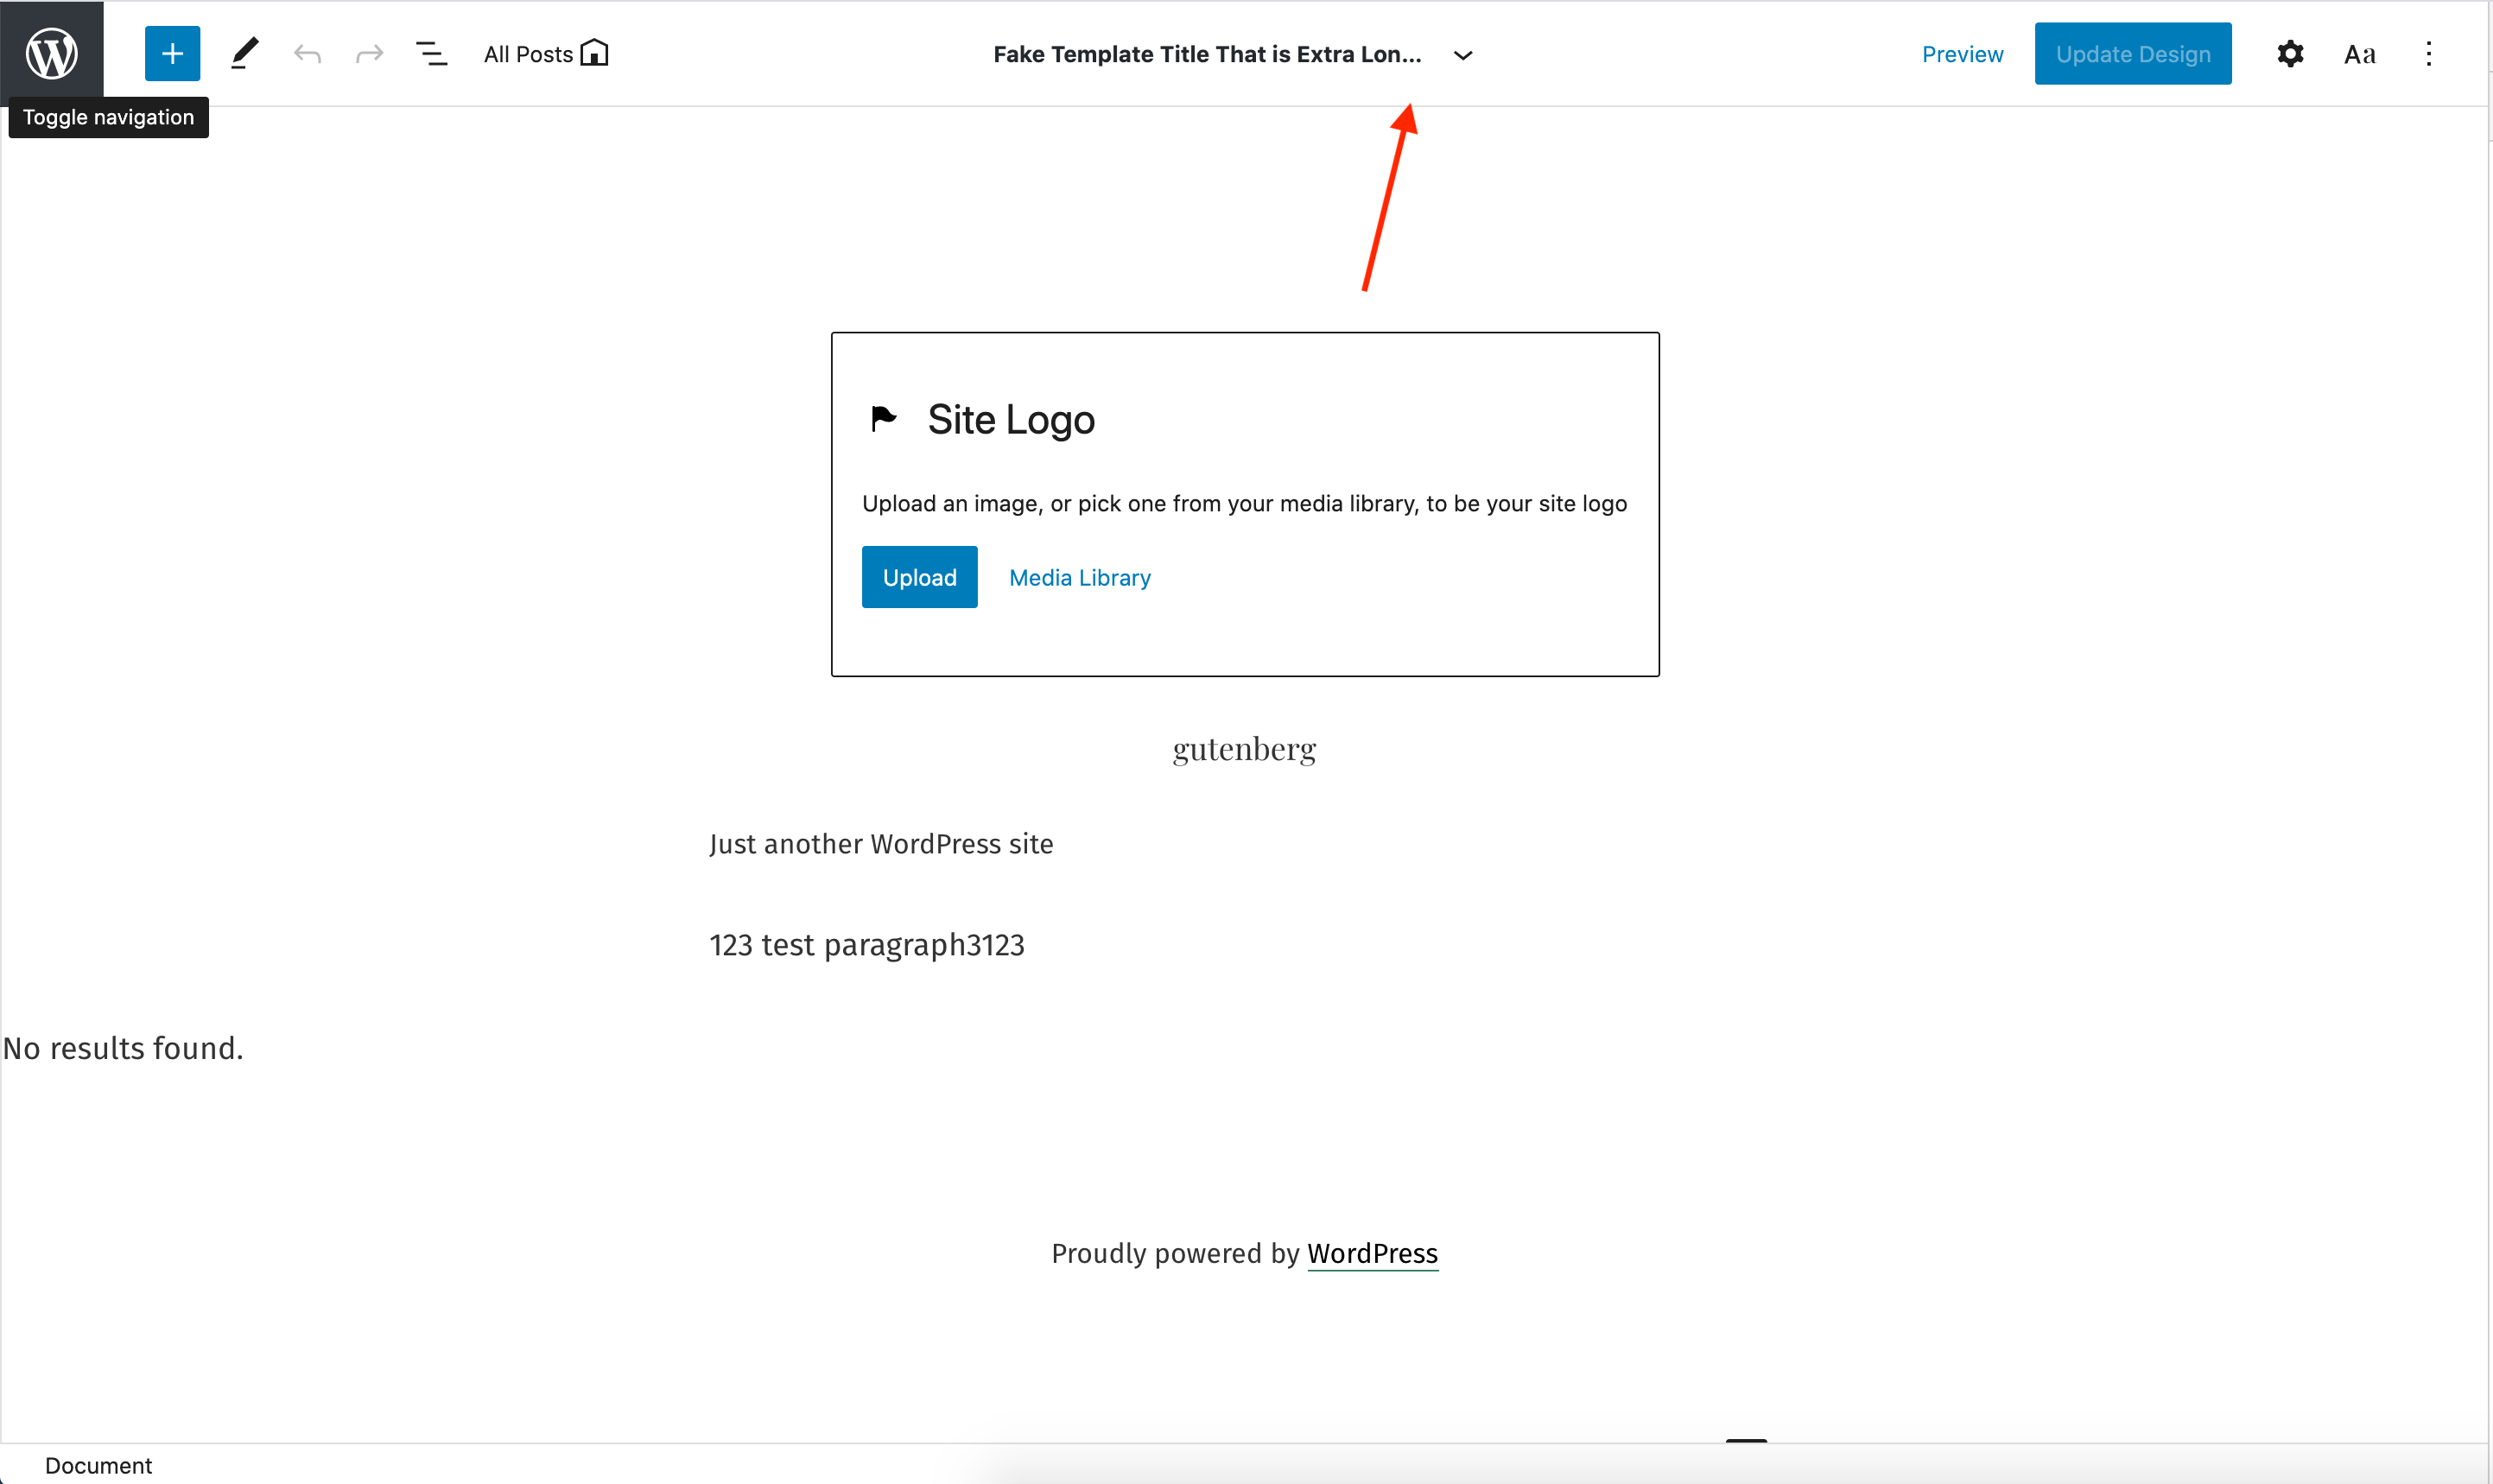Click the template title text in header
Screen dimensions: 2493x1484
(1206, 54)
